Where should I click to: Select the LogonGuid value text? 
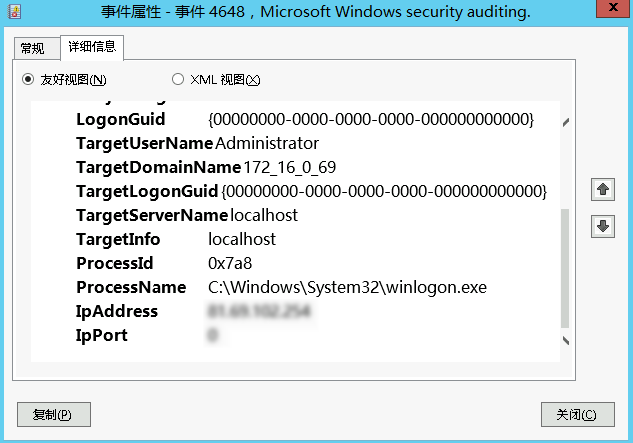pos(371,120)
